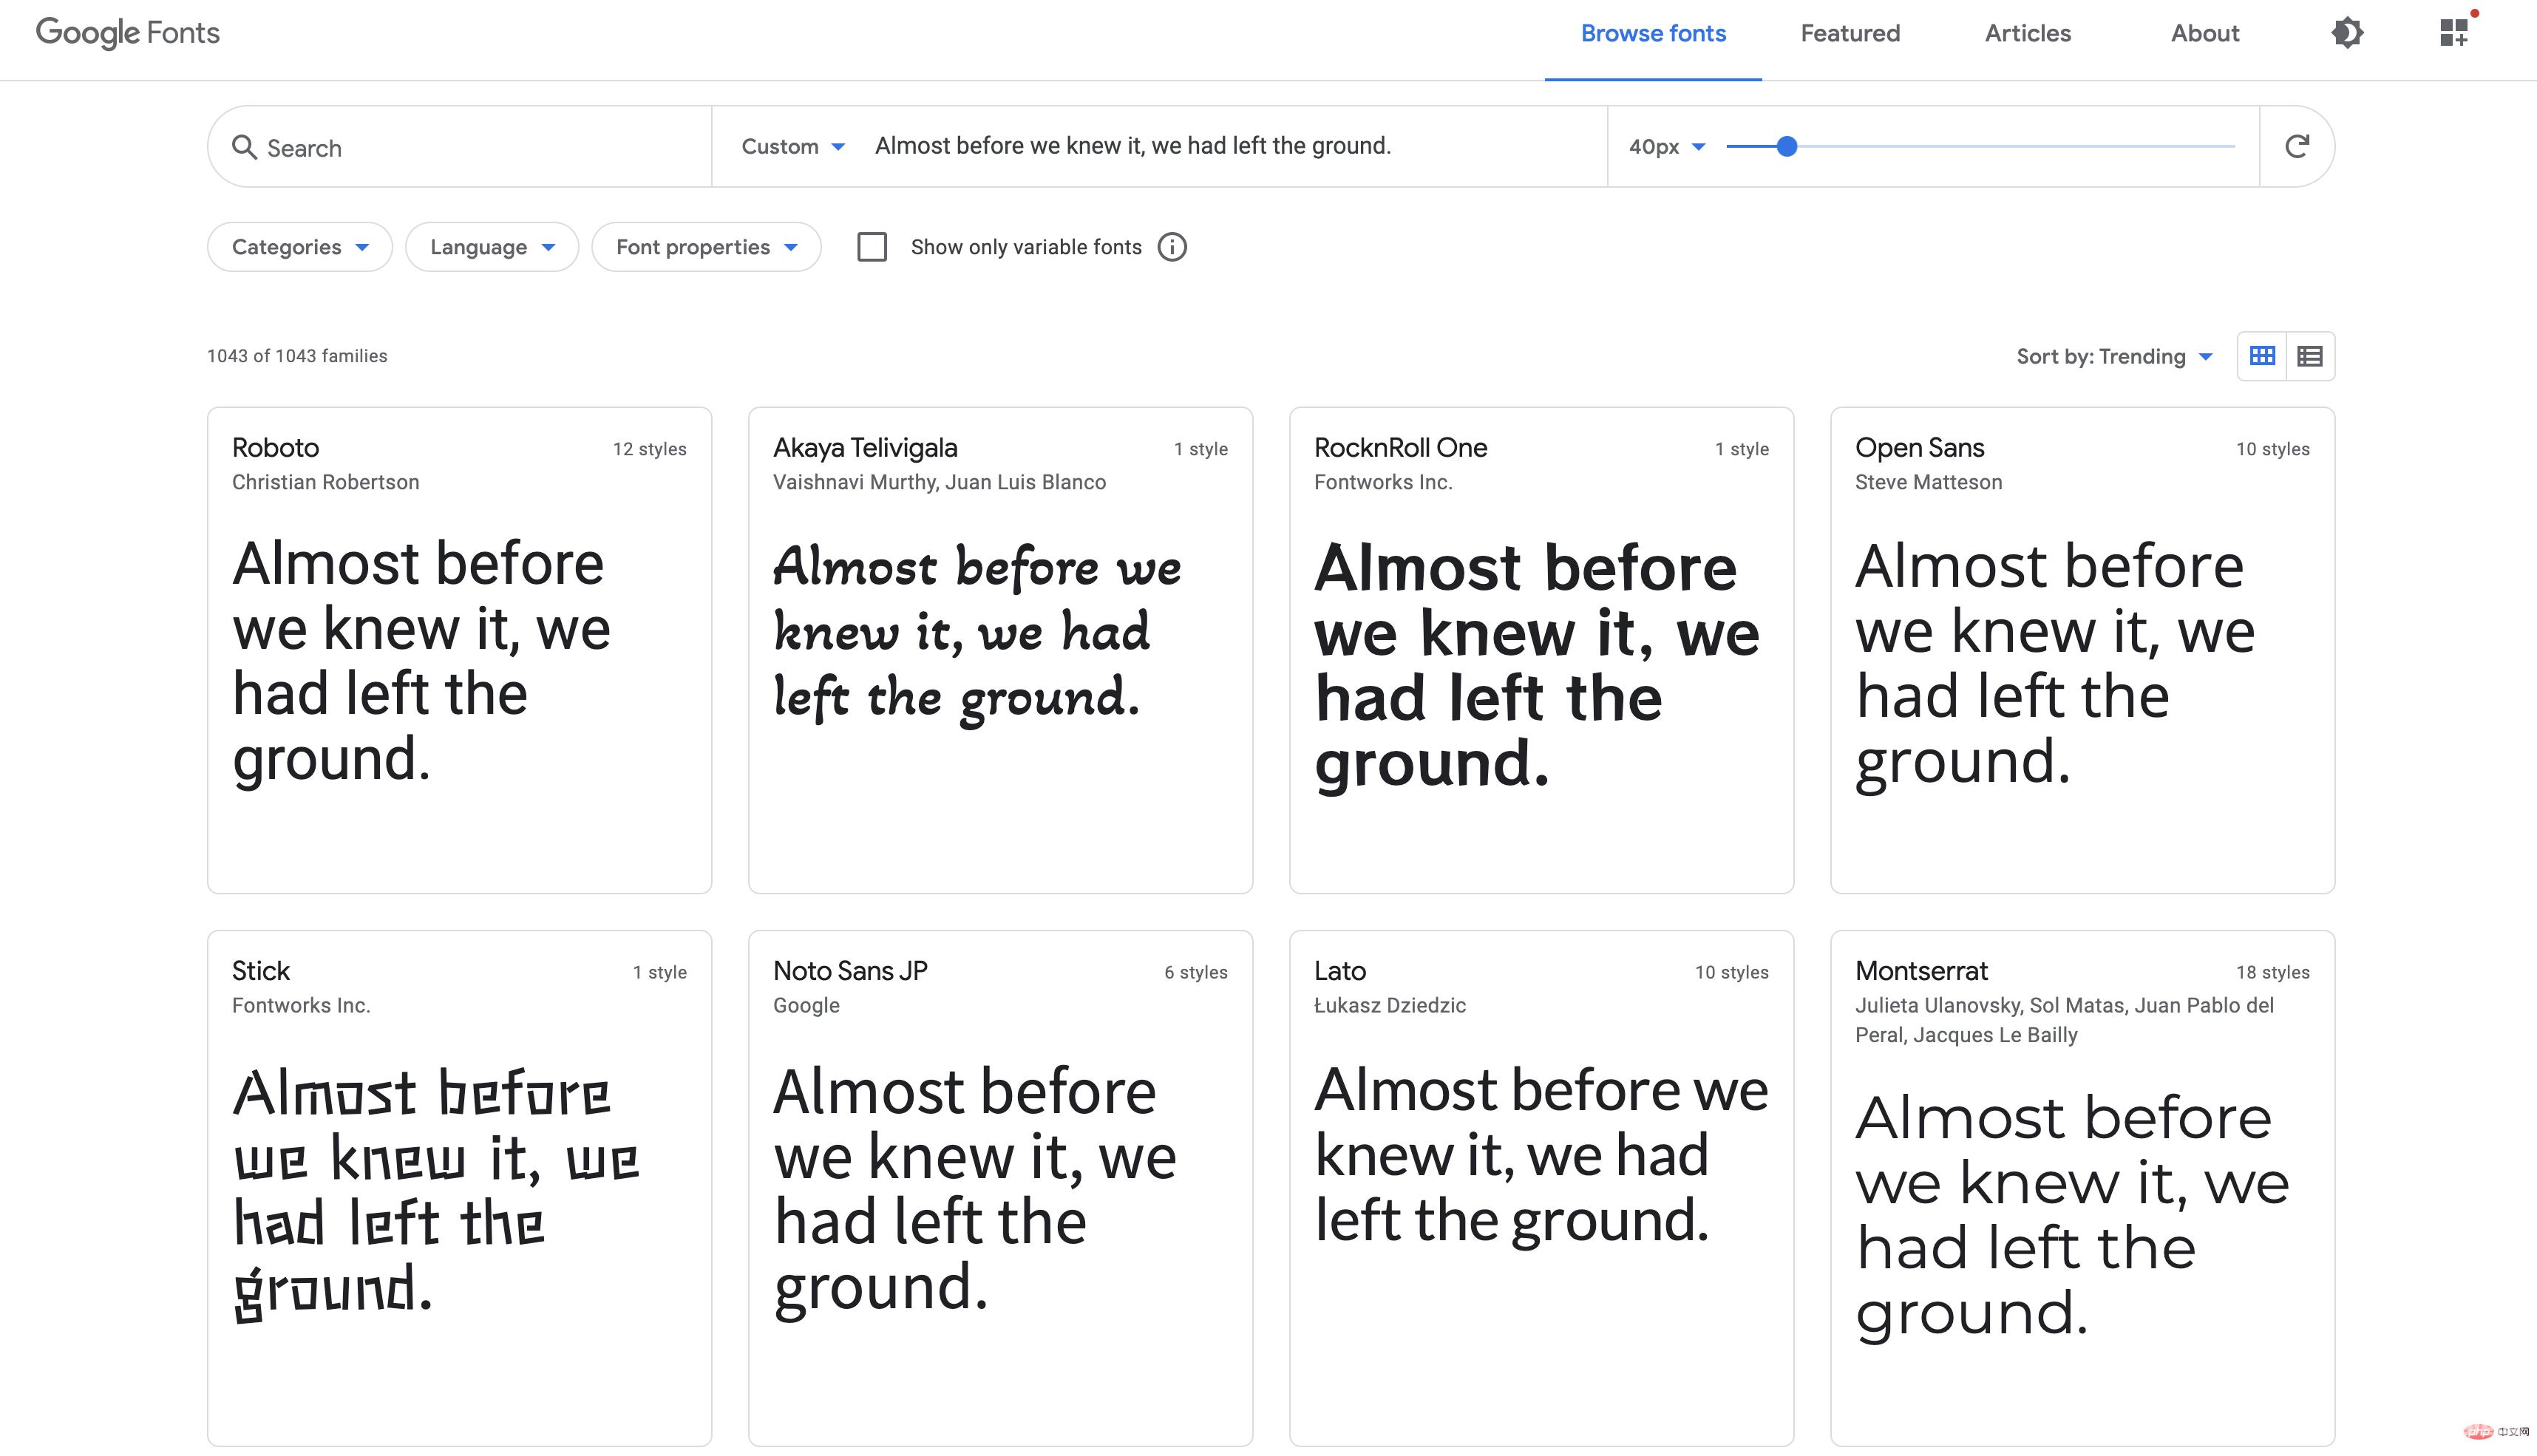Go to the Featured tab
Screen dimensions: 2537x1456
coord(1850,33)
